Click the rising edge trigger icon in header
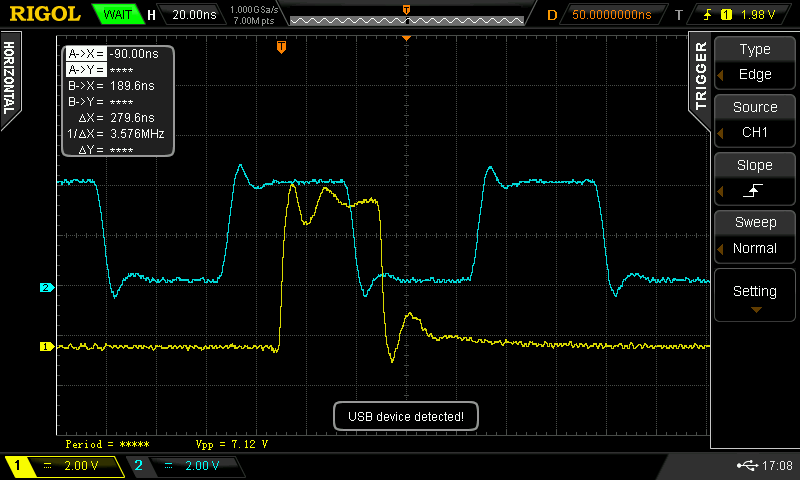Viewport: 800px width, 480px height. 707,15
